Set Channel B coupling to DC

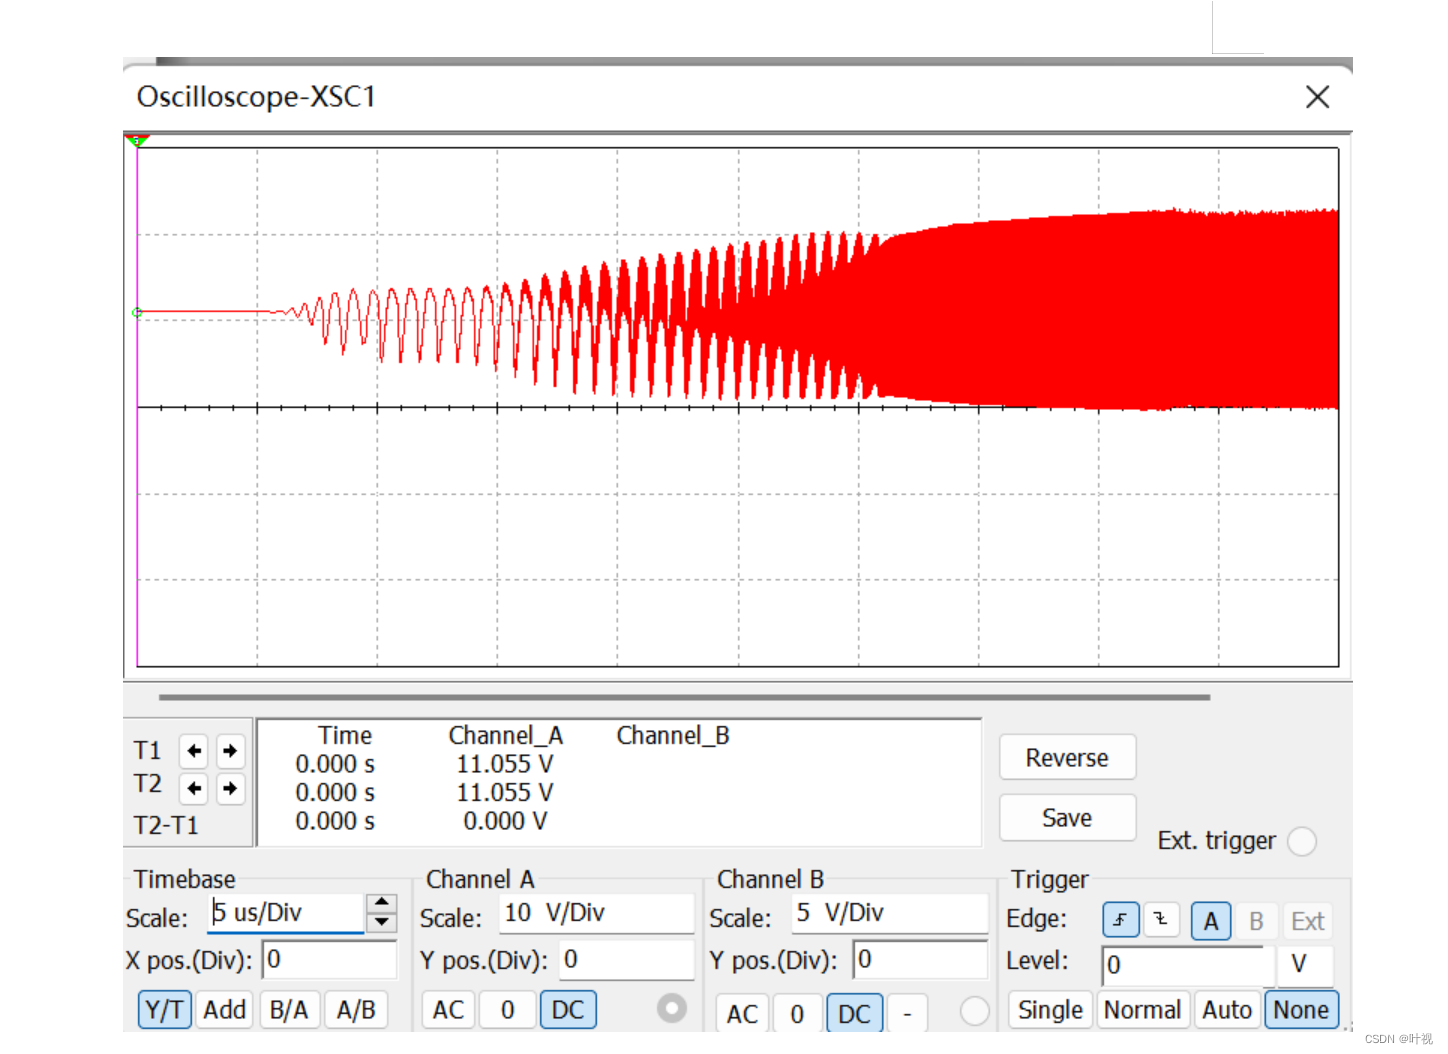point(854,1014)
